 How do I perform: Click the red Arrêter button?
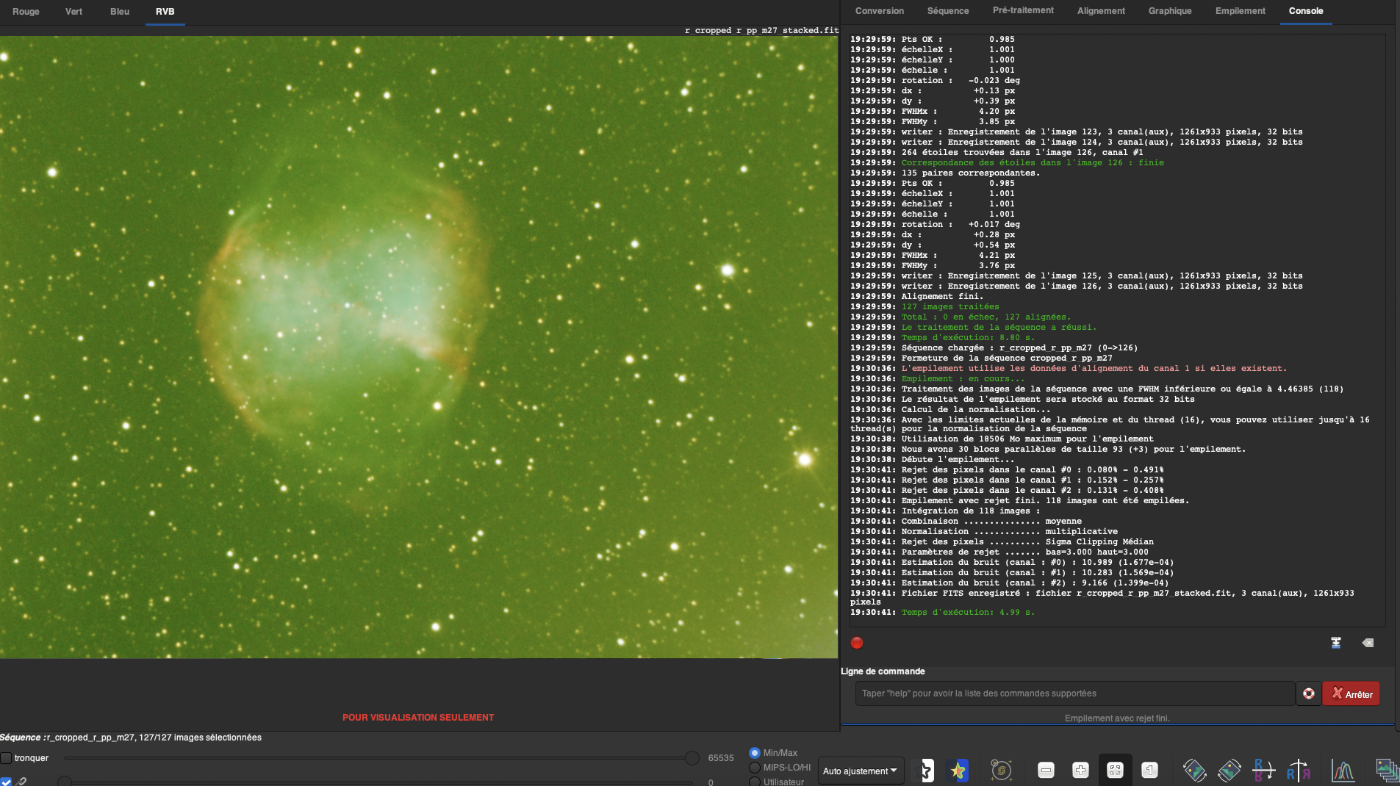[x=1351, y=693]
